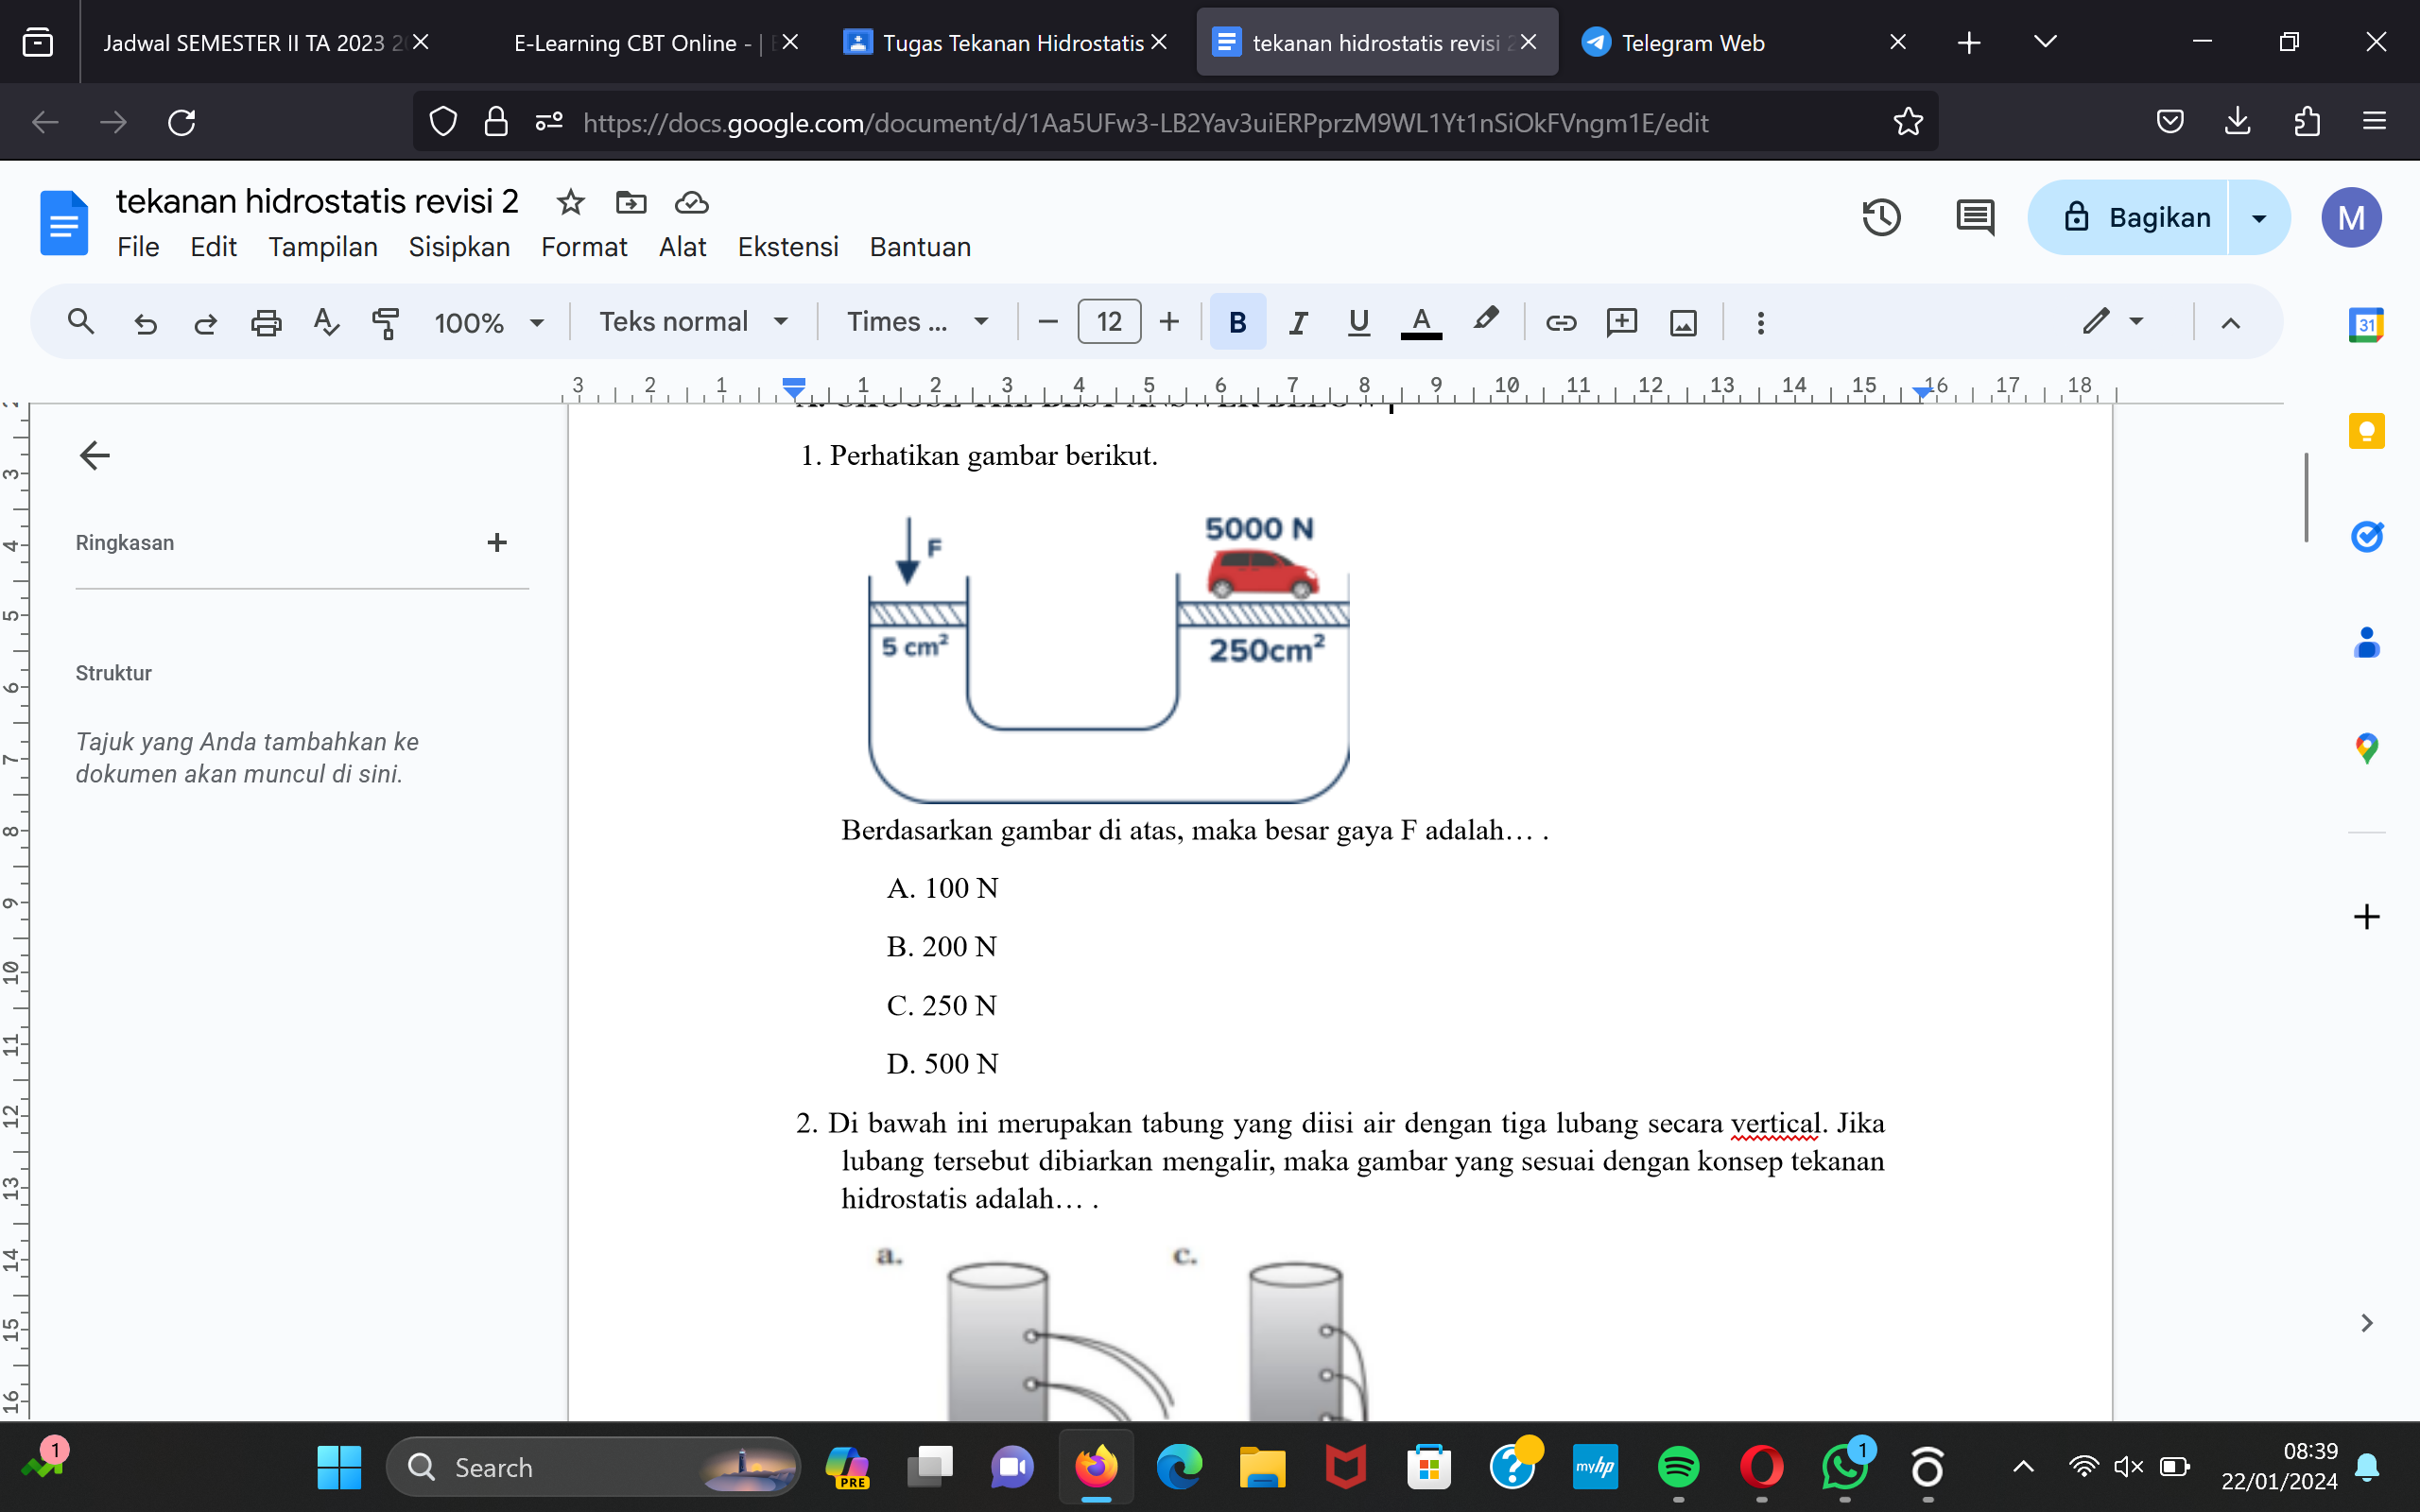Screen dimensions: 2420x1512
Task: Click the font size input field
Action: pos(1108,322)
